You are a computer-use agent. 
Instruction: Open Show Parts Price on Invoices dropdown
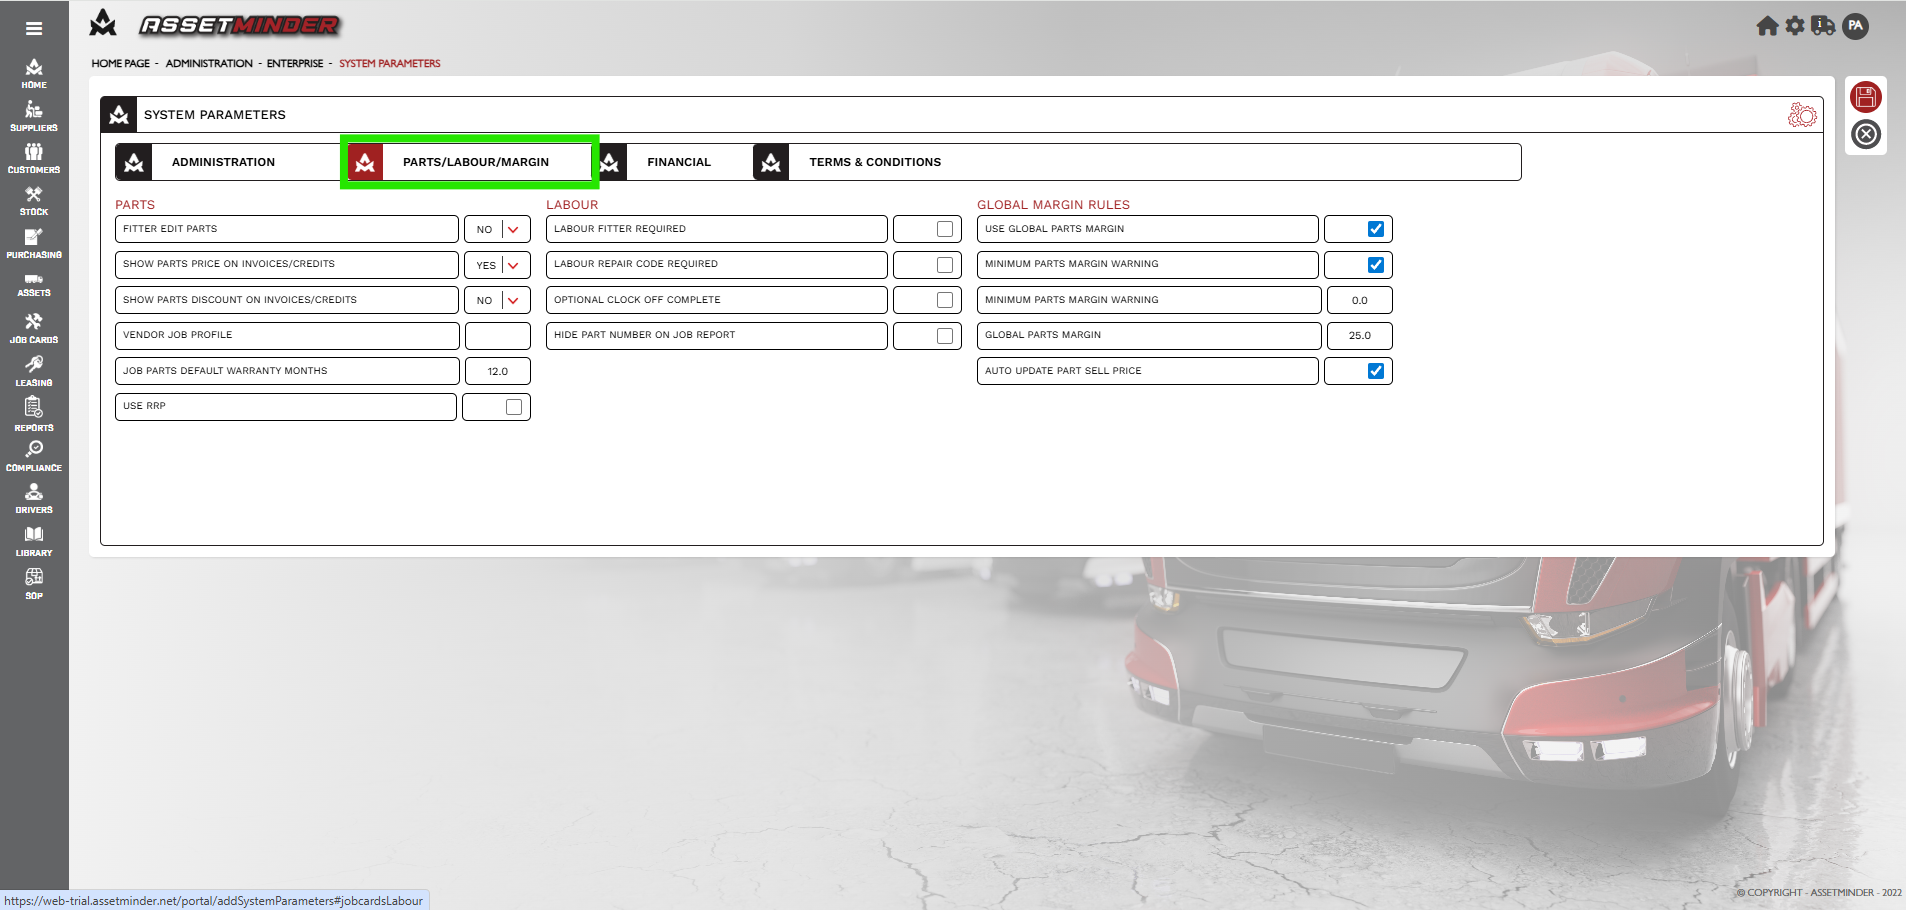tap(513, 265)
